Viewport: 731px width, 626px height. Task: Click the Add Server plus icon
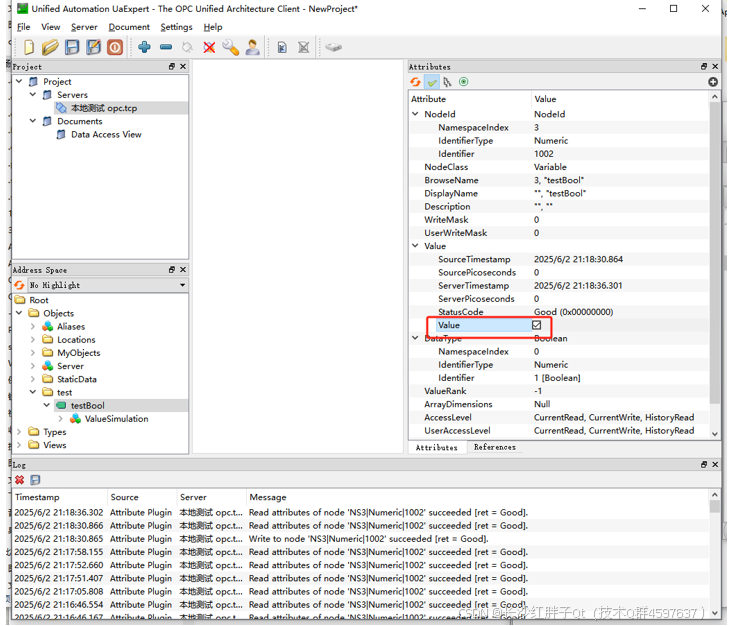(145, 47)
